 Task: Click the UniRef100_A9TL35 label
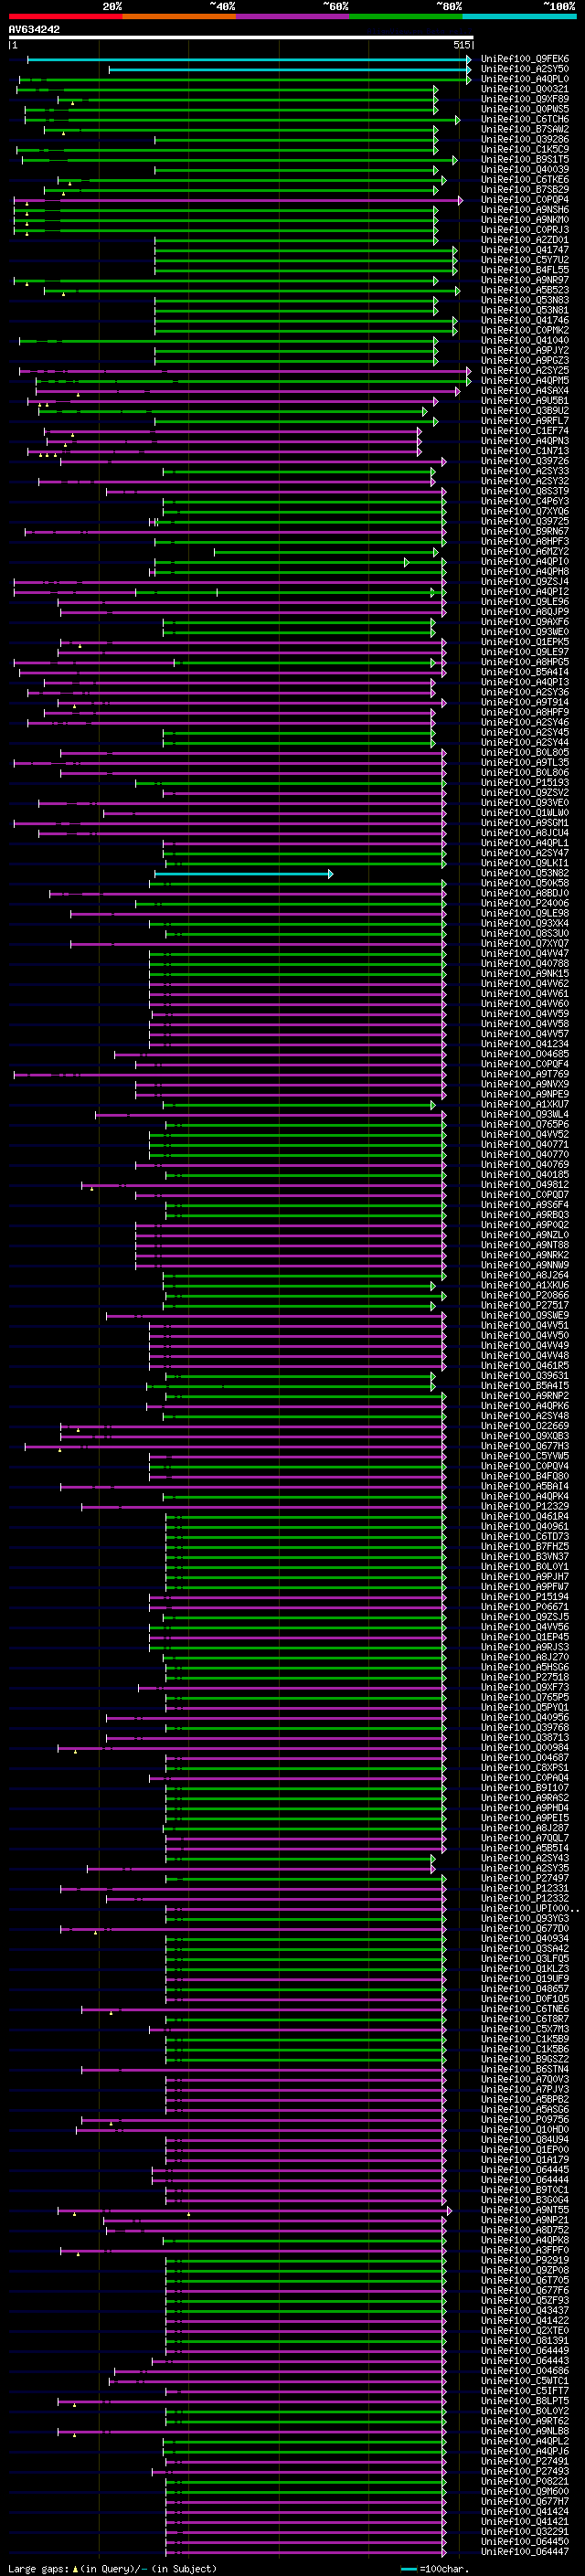[524, 763]
